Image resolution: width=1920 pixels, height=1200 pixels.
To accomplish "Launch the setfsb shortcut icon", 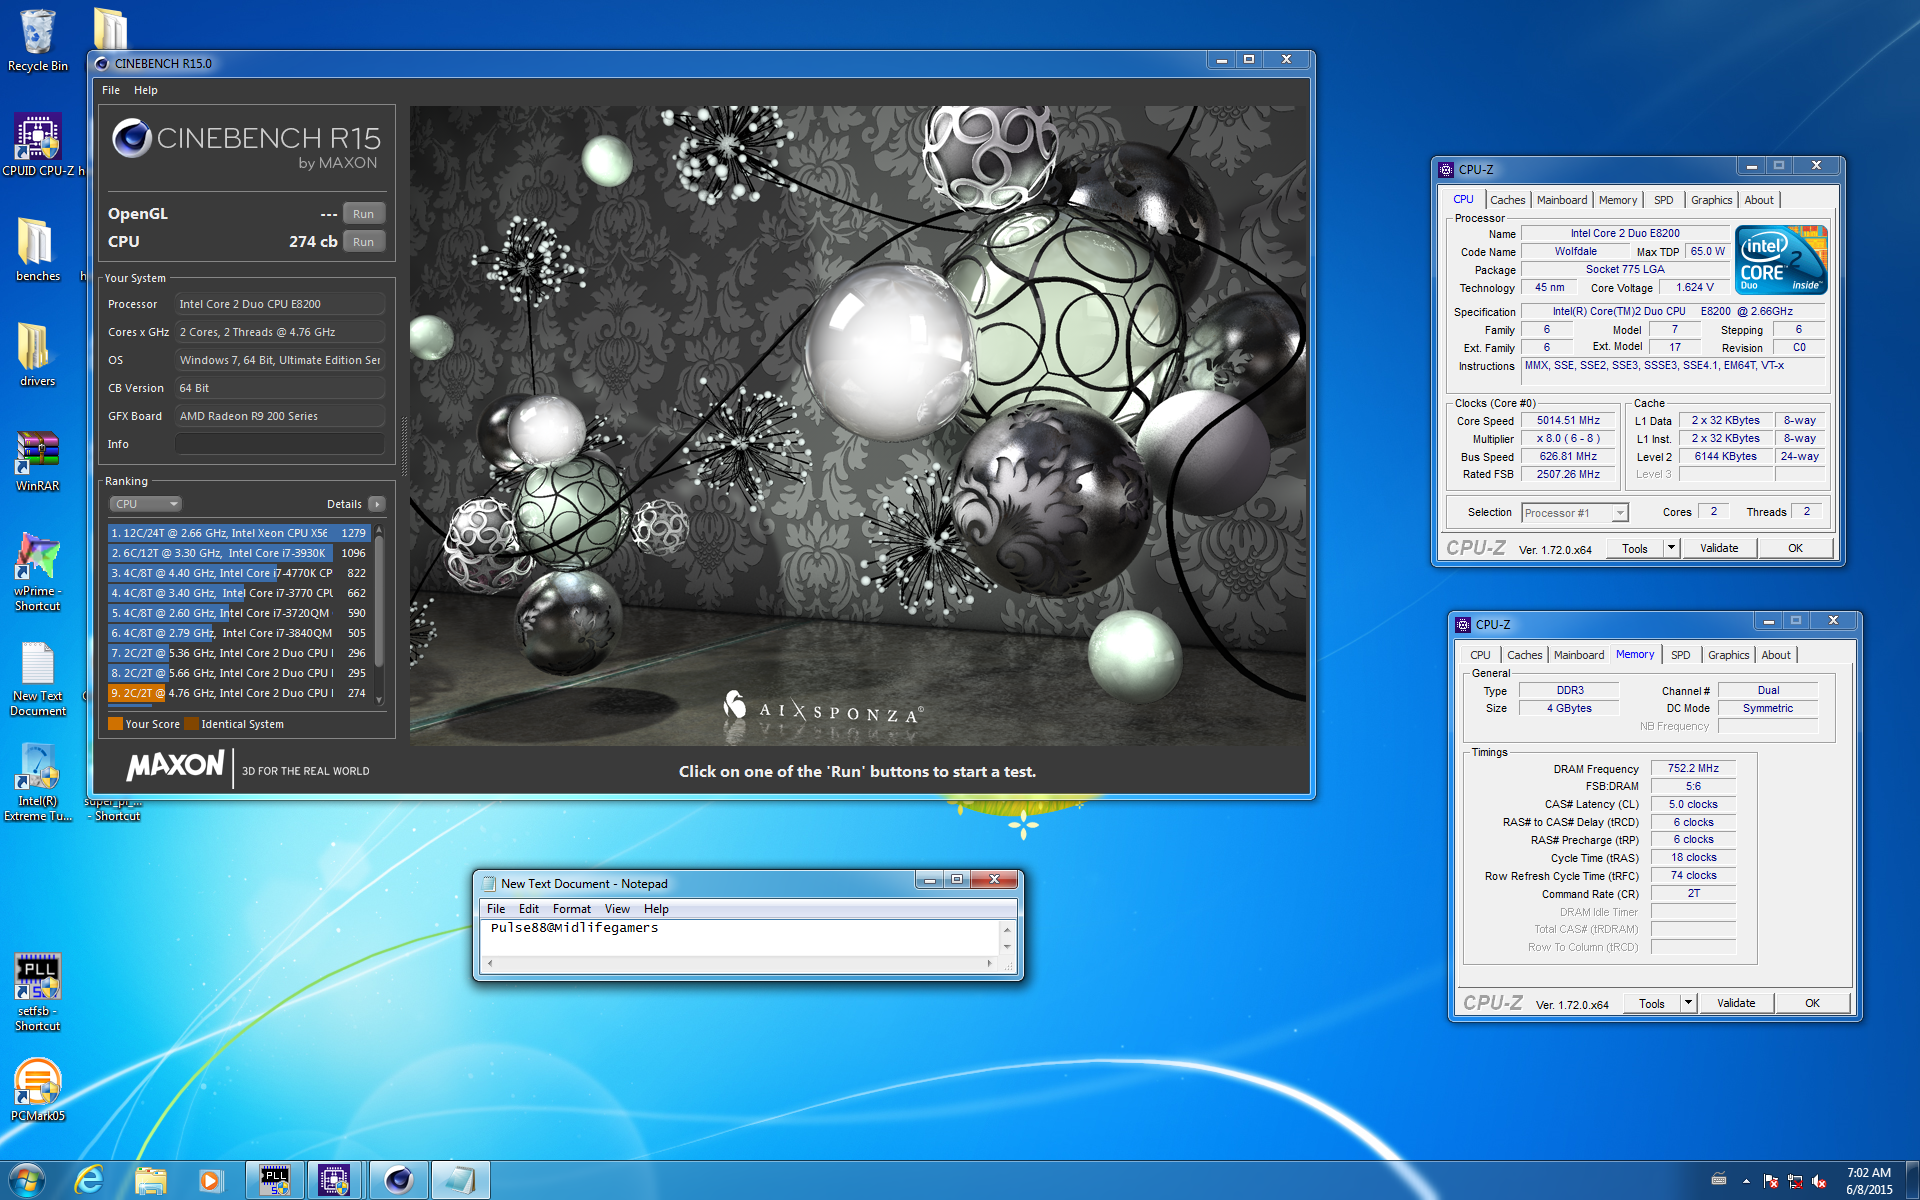I will point(37,992).
